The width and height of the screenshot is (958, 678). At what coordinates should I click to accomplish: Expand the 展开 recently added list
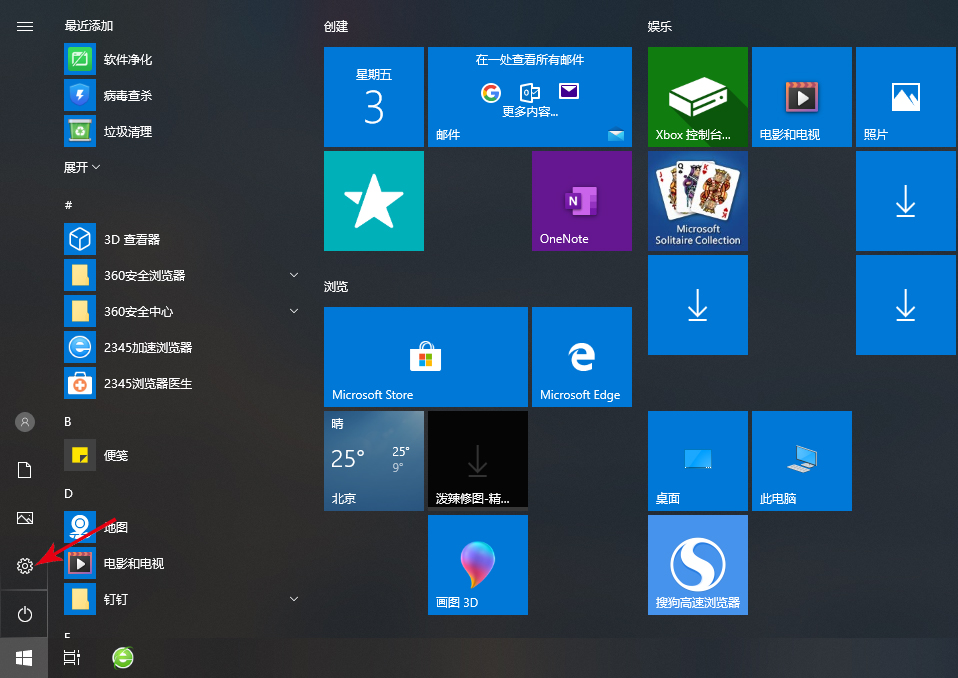[82, 167]
